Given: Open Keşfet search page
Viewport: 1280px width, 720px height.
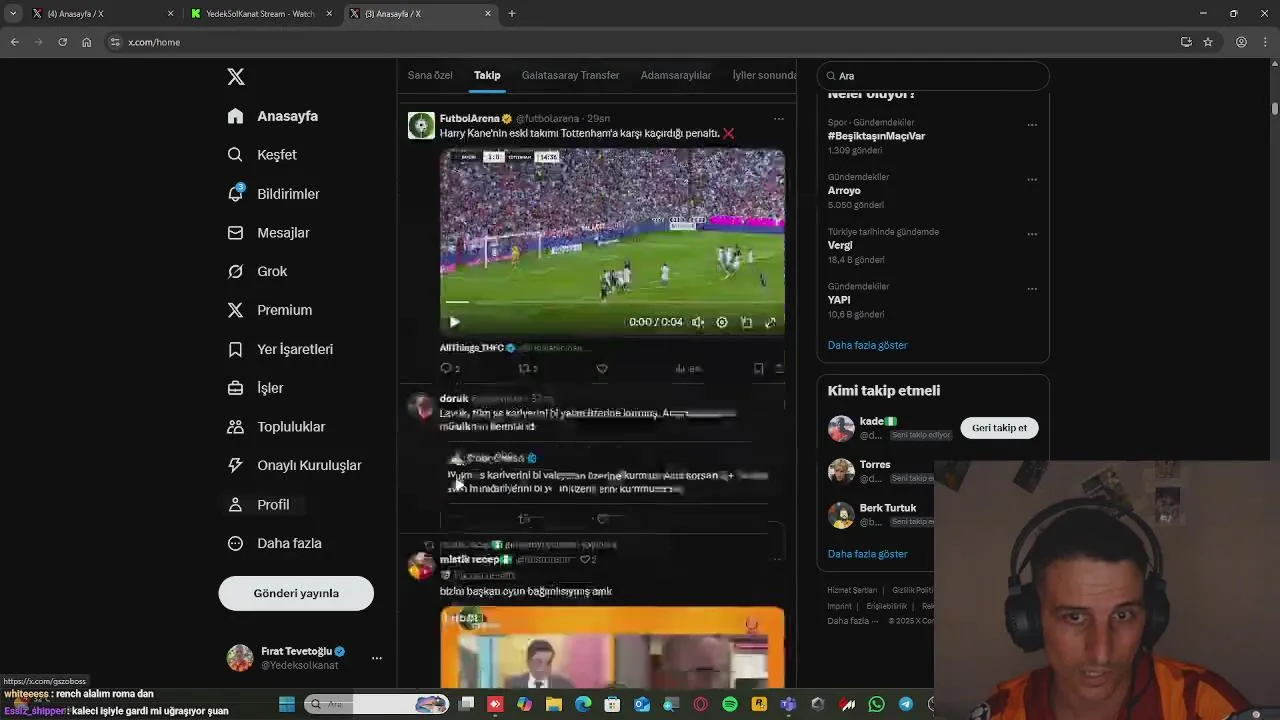Looking at the screenshot, I should [x=262, y=155].
